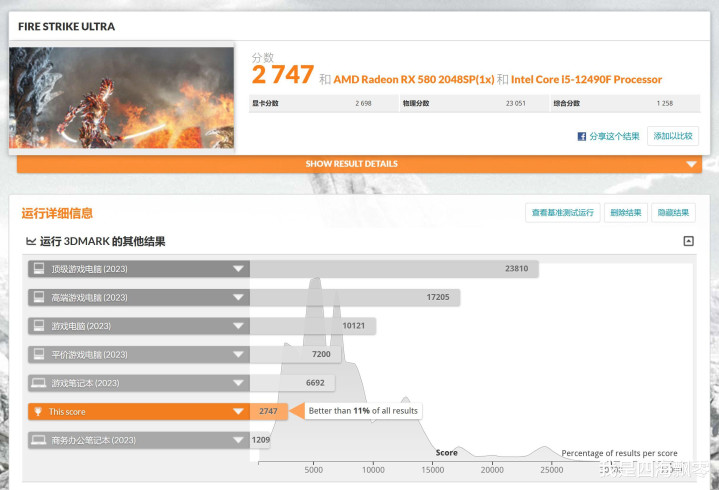Image resolution: width=719 pixels, height=490 pixels.
Task: Expand the 商务办公笔记本 (2023) dropdown
Action: (238, 440)
